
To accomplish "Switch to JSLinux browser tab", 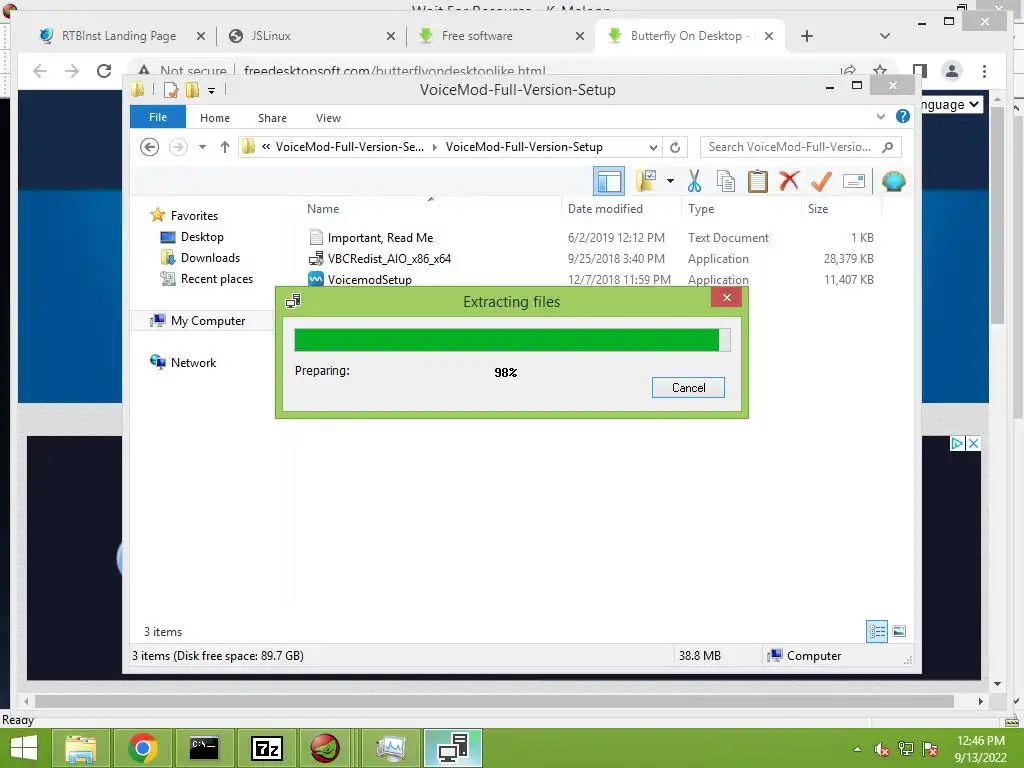I will (271, 36).
